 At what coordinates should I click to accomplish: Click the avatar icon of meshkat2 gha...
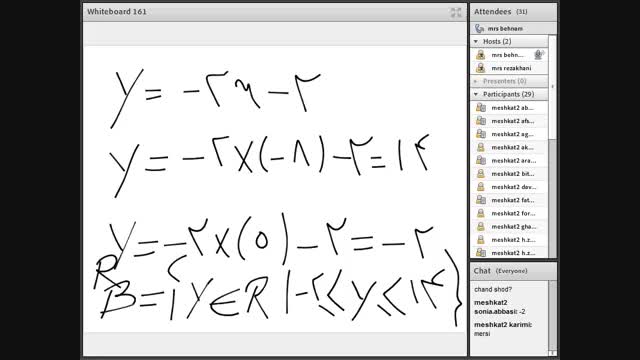(481, 226)
